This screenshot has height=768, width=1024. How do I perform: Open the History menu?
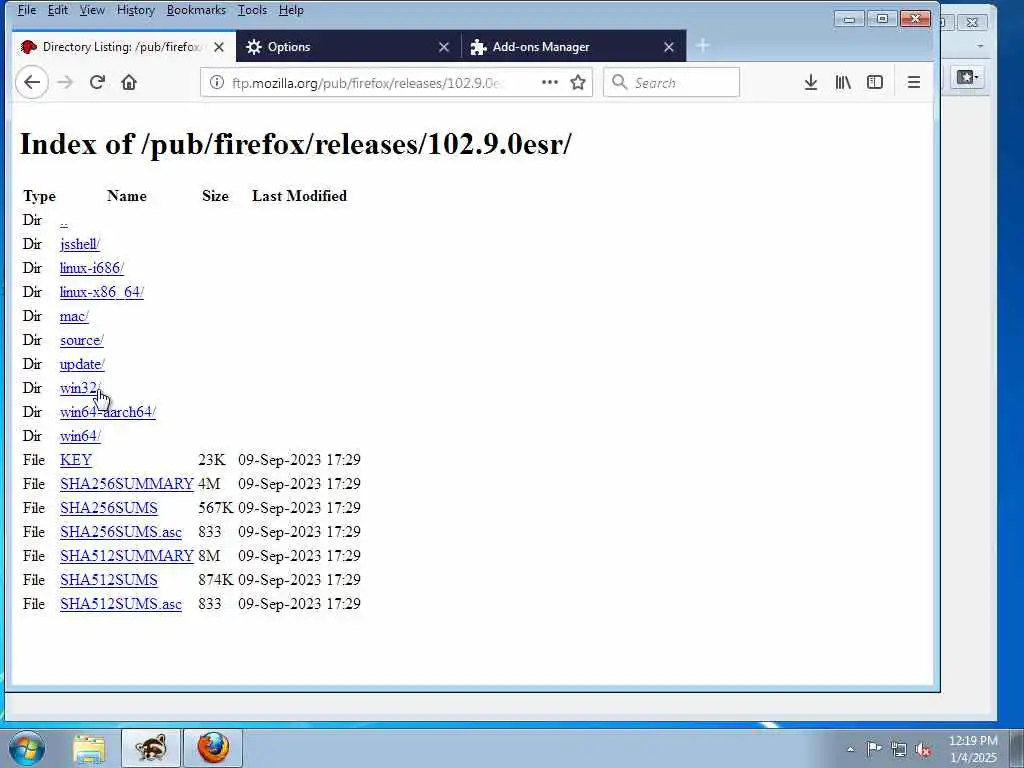click(136, 10)
